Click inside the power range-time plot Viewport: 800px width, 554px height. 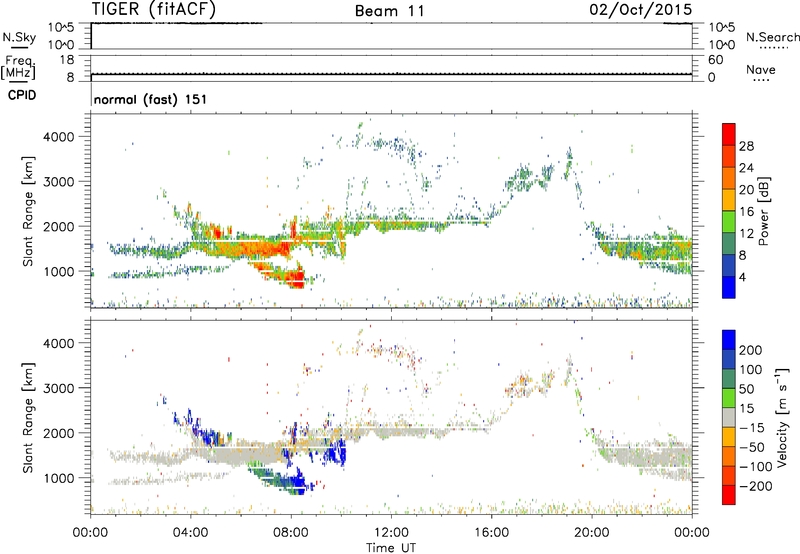[x=391, y=211]
